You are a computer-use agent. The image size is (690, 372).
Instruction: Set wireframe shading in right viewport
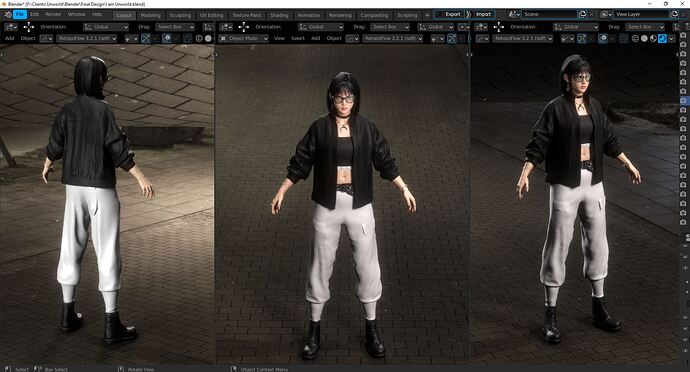635,38
